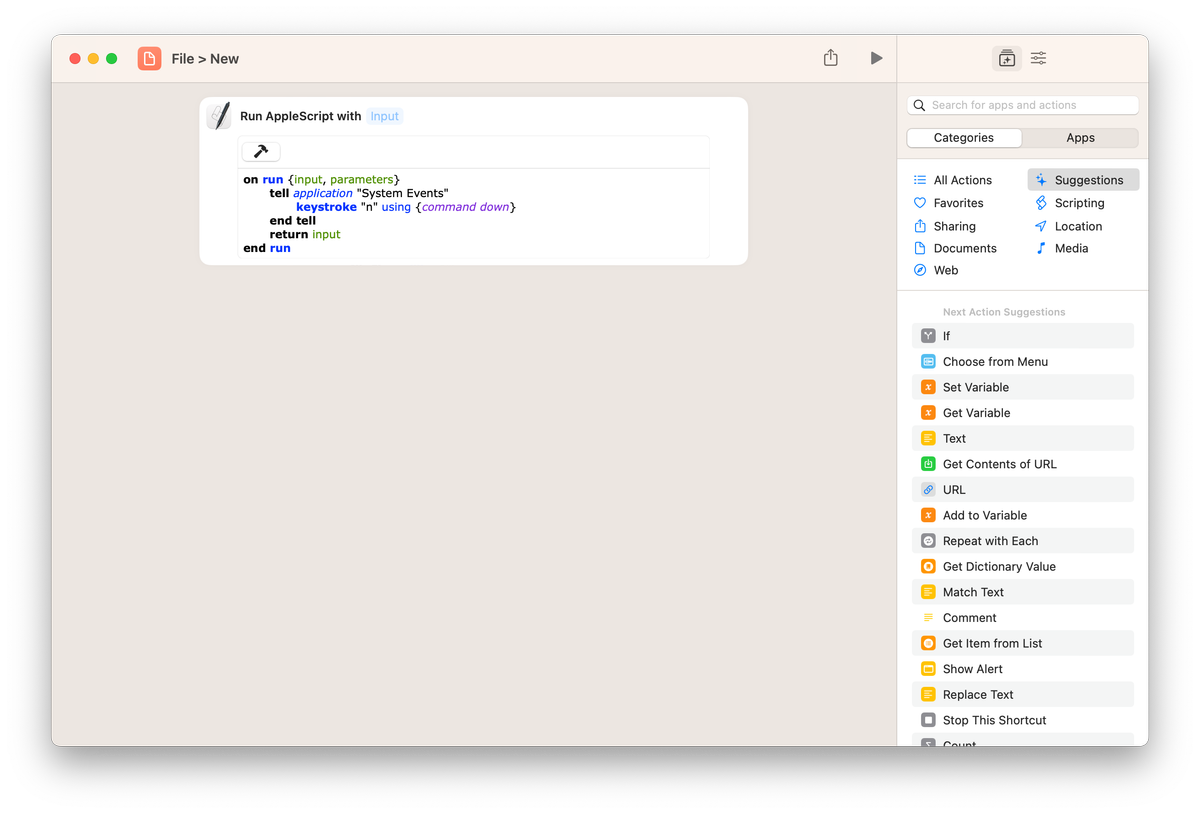Click the Get Contents of URL icon
This screenshot has height=814, width=1200.
928,464
